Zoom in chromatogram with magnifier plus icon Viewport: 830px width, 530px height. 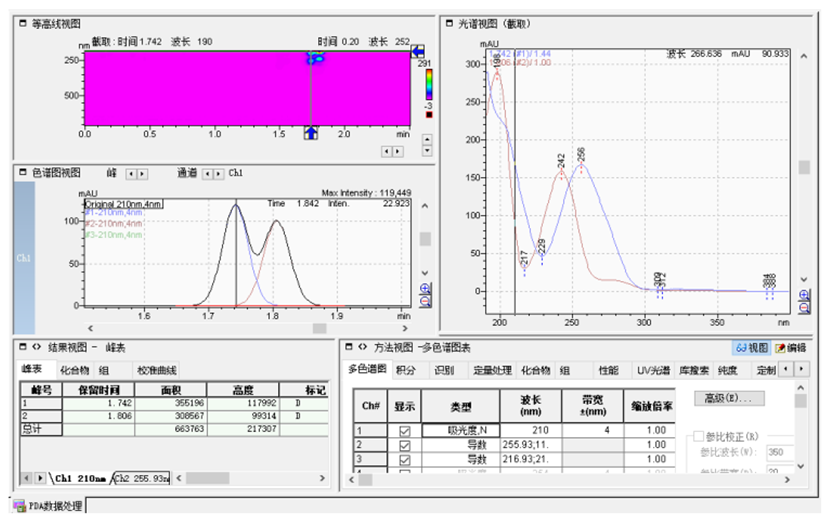pyautogui.click(x=425, y=289)
